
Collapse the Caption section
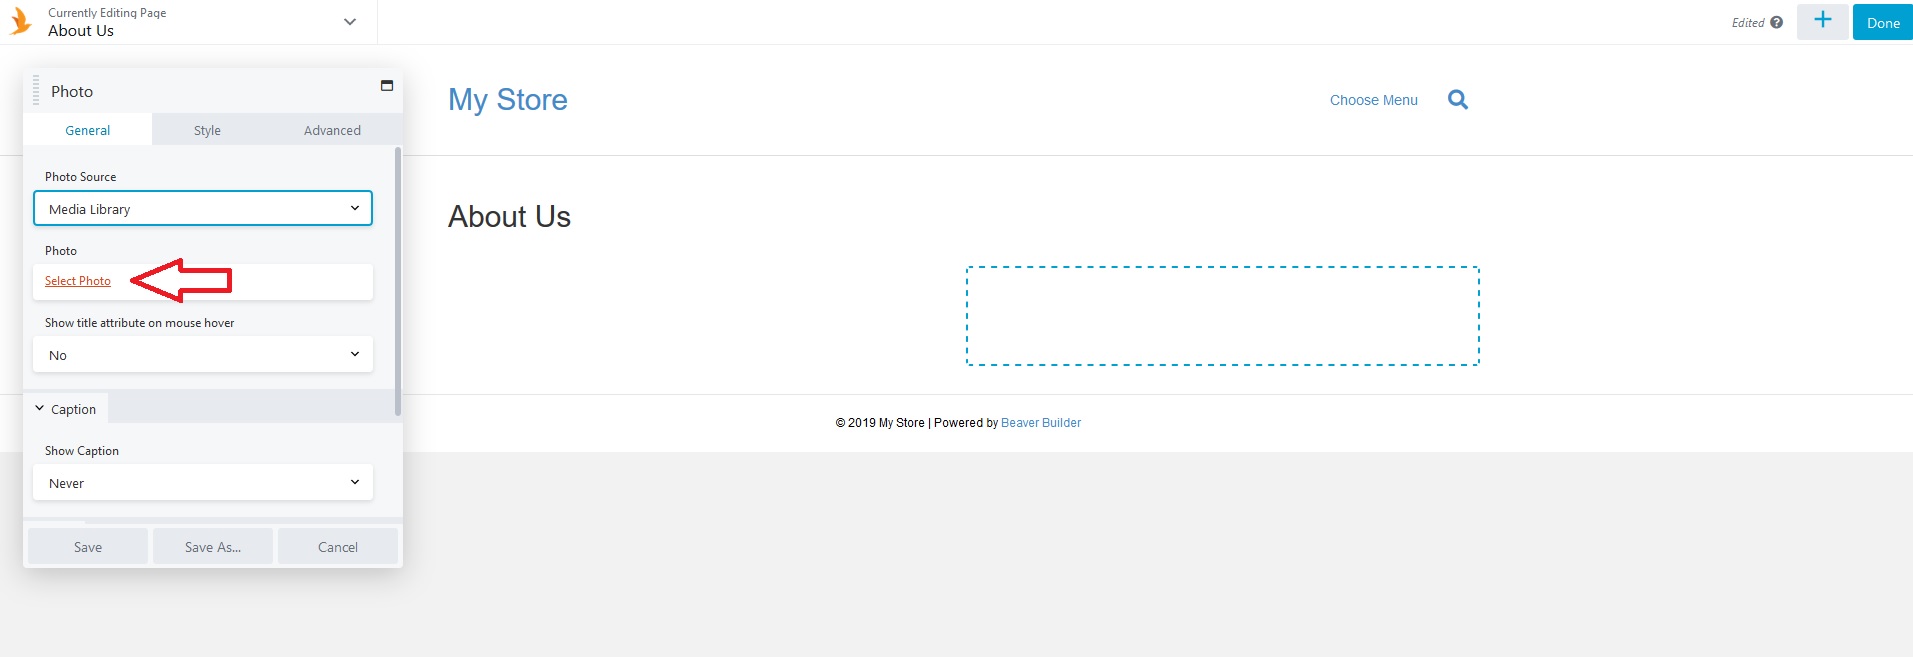point(66,408)
